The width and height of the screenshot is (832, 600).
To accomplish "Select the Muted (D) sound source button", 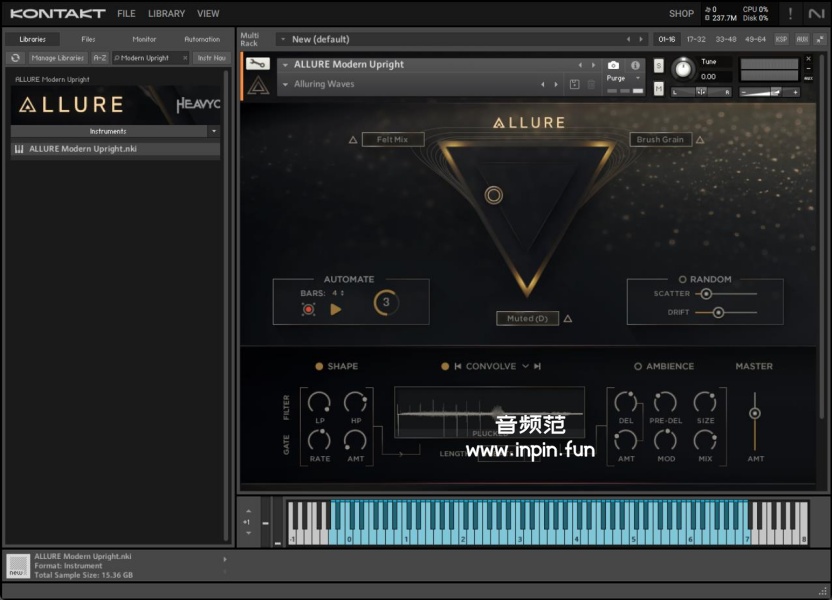I will point(527,318).
